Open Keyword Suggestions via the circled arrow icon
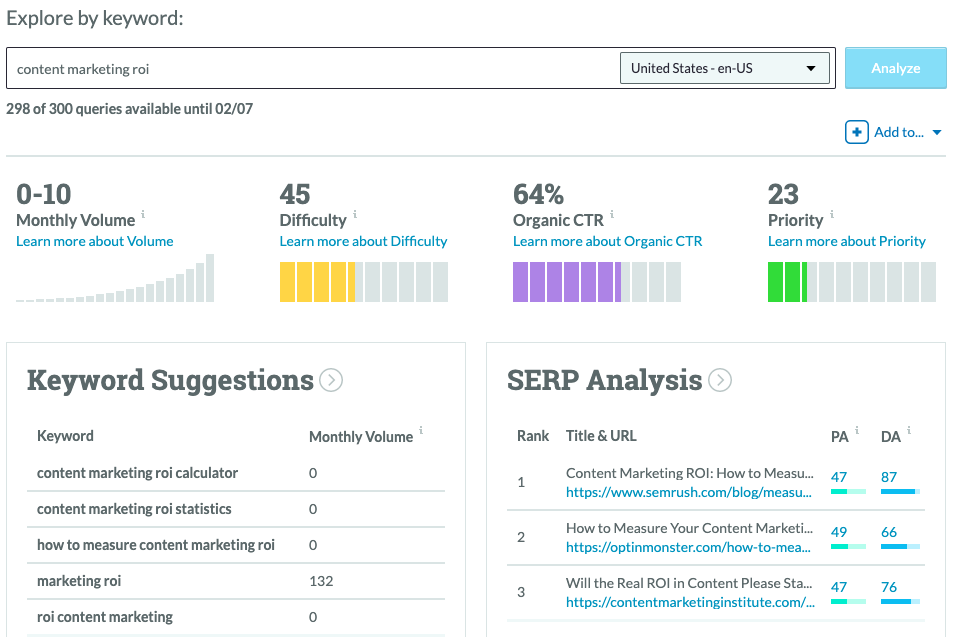The width and height of the screenshot is (954, 637). coord(331,380)
